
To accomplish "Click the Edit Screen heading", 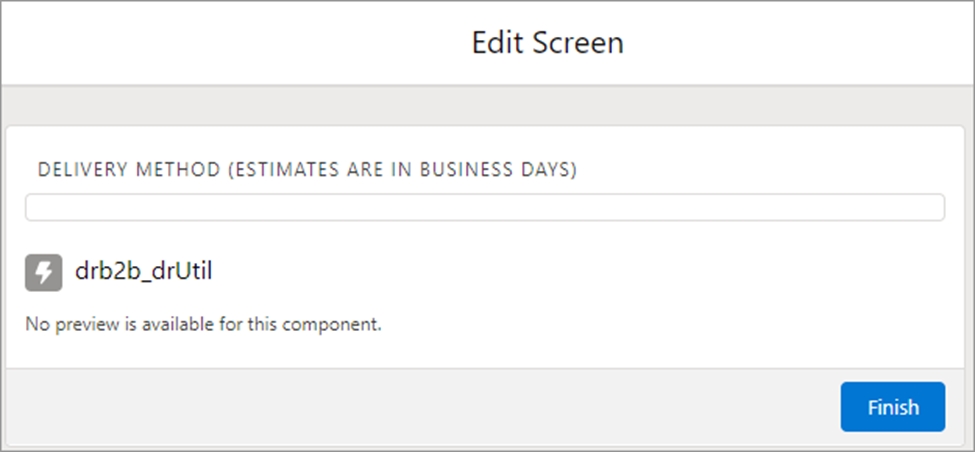I will coord(547,43).
